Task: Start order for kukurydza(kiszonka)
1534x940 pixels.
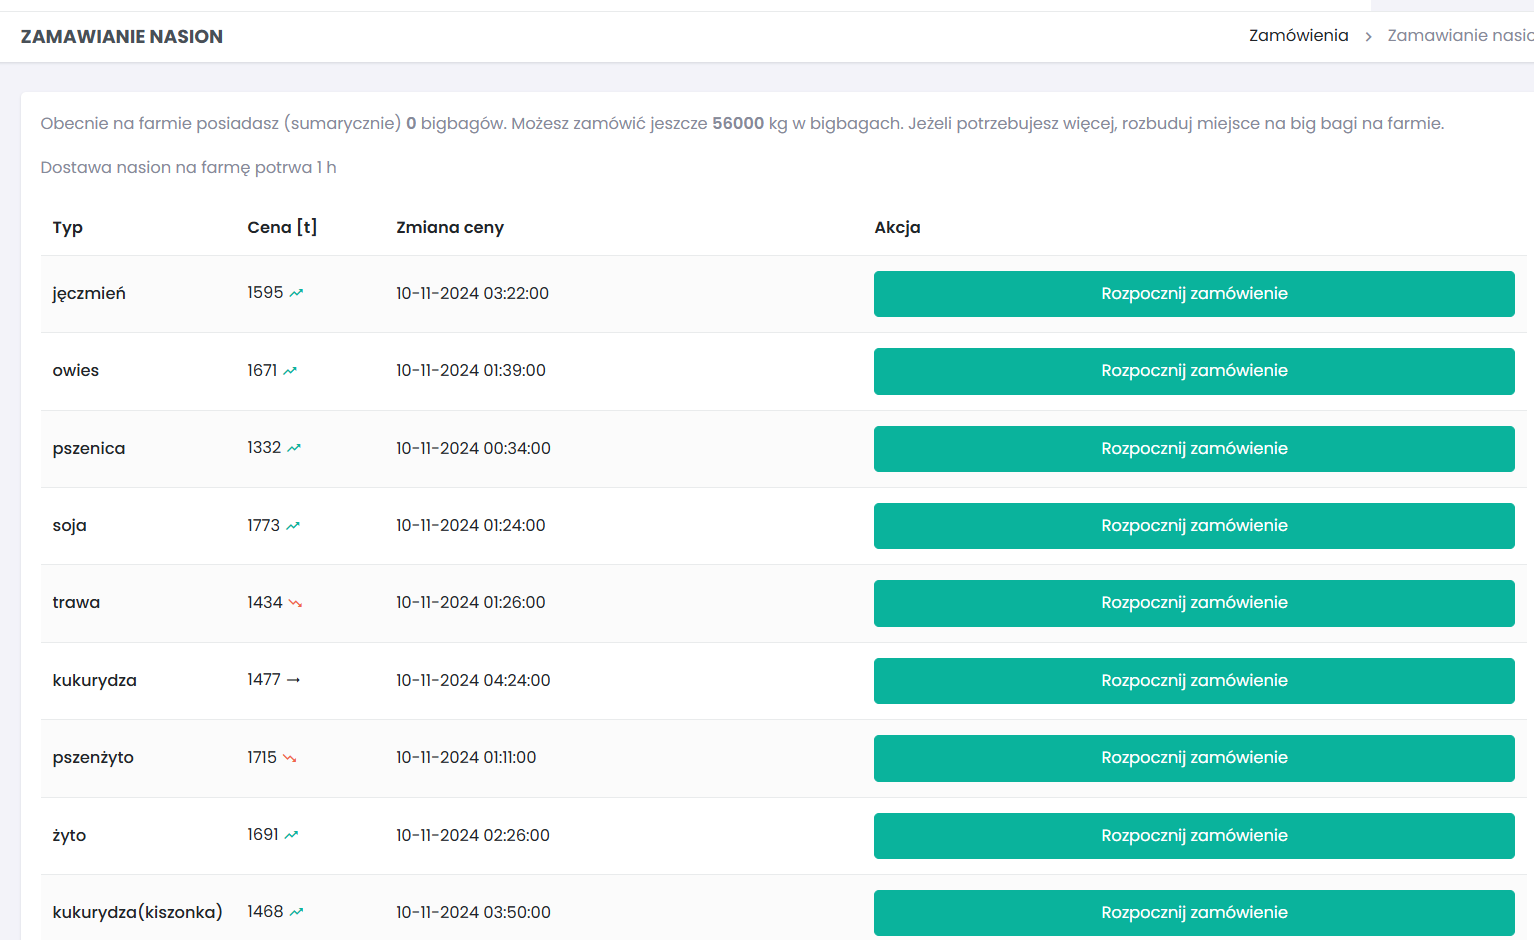Action: pyautogui.click(x=1194, y=913)
